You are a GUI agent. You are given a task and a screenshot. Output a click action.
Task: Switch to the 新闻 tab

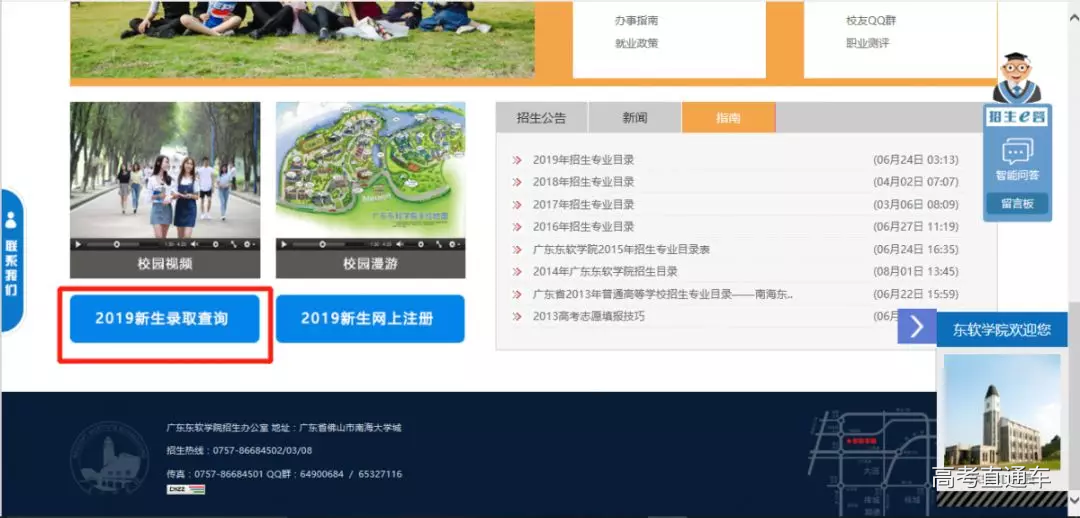(635, 118)
